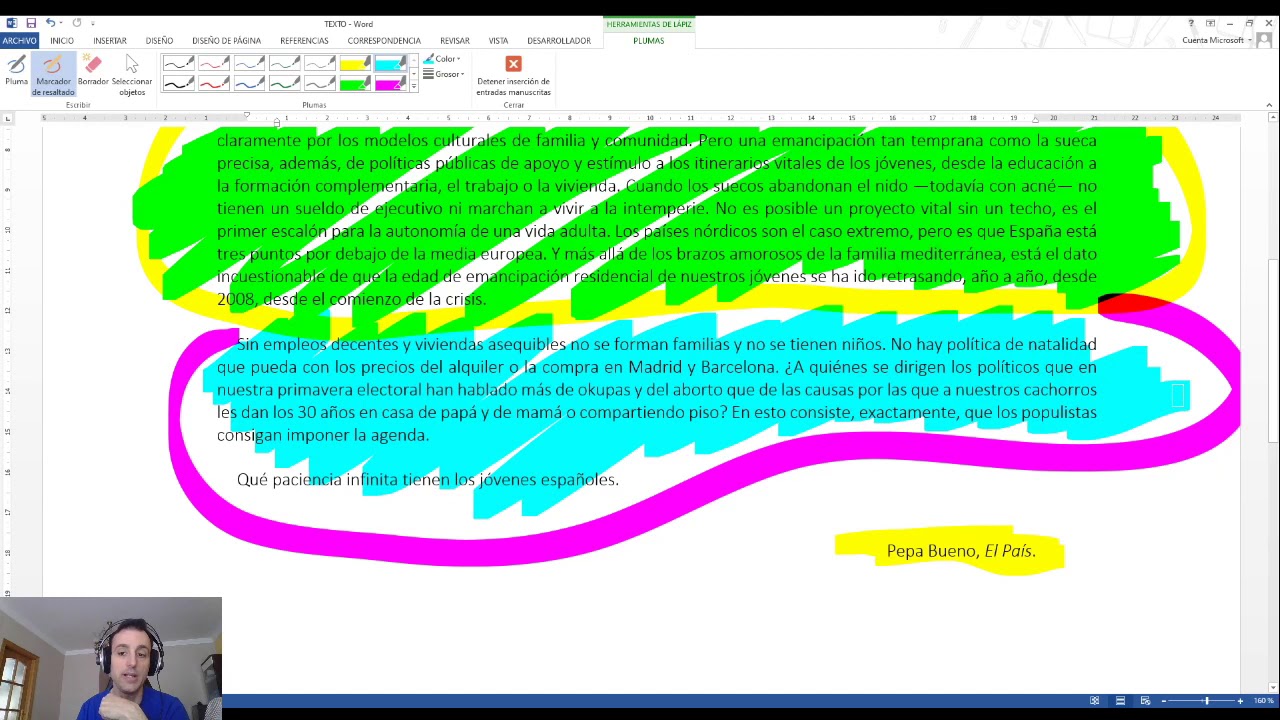The height and width of the screenshot is (720, 1280).
Task: Click Seleccionar objetos arrow tool
Action: pos(132,75)
